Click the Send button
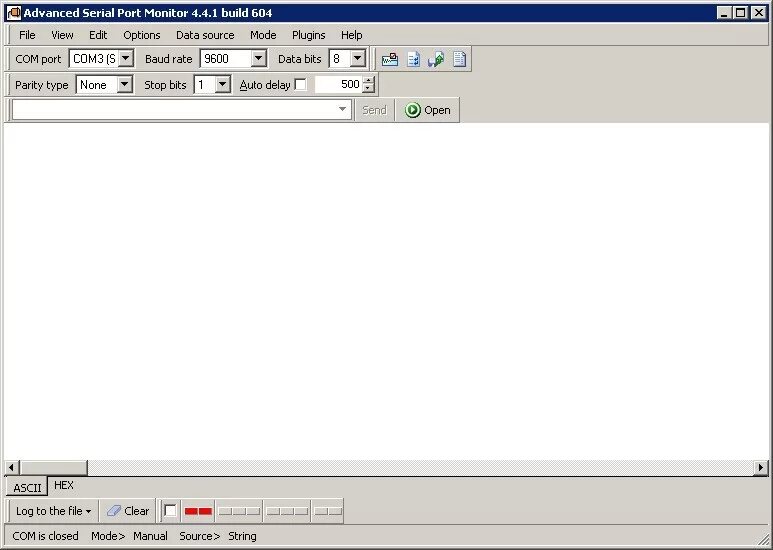Viewport: 773px width, 550px height. coord(374,110)
